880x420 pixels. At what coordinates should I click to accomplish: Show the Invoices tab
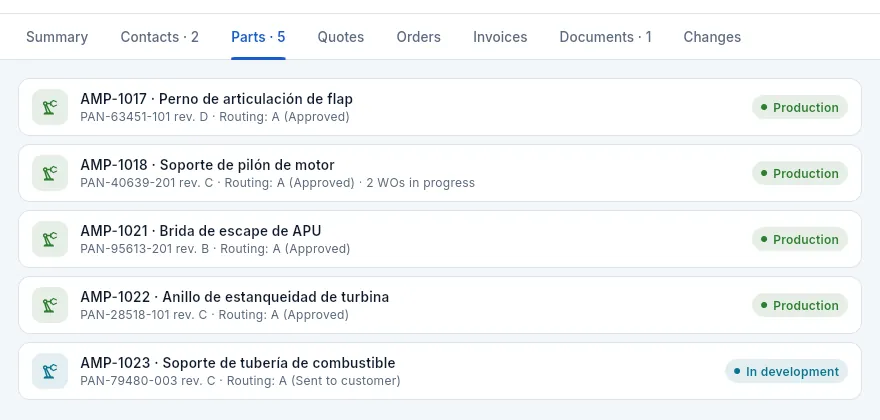500,37
